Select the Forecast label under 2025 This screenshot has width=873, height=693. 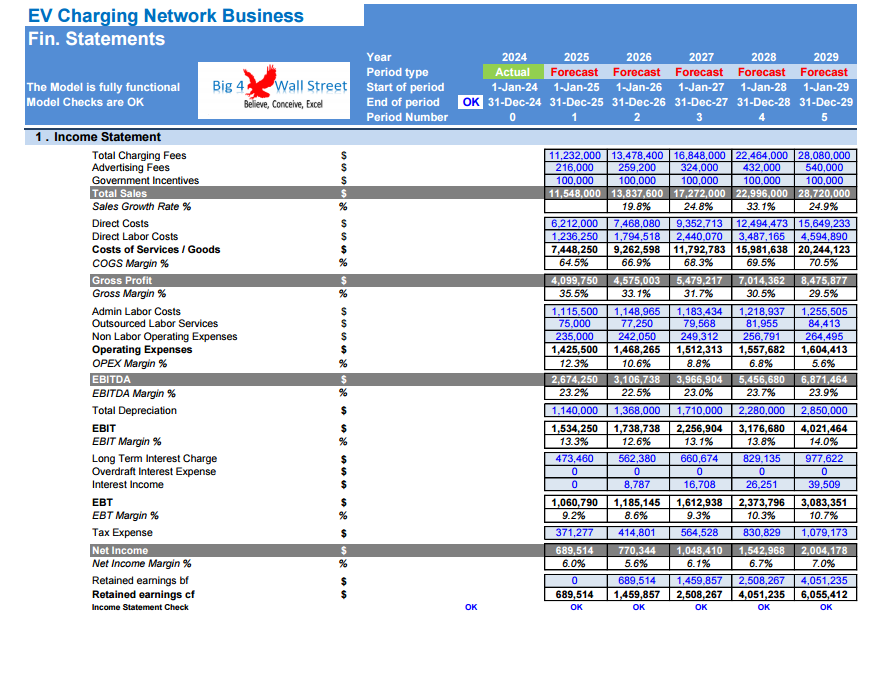pos(574,72)
